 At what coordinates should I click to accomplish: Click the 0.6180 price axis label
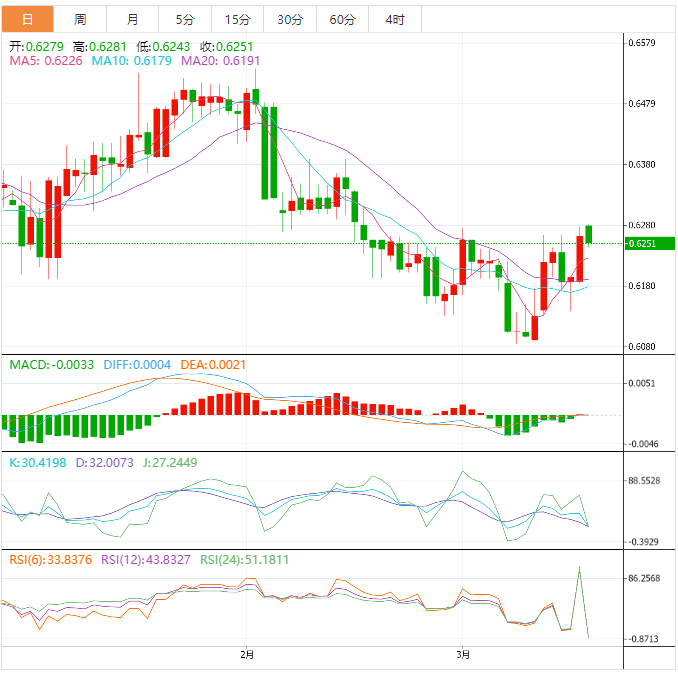coord(642,286)
